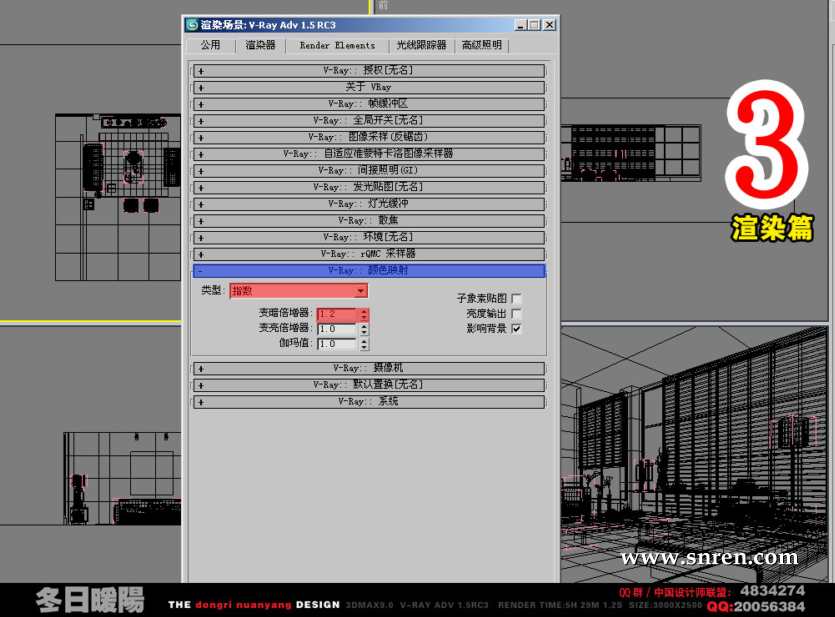Viewport: 835px width, 617px height.
Task: Open the 高级照明 tab
Action: click(x=482, y=45)
